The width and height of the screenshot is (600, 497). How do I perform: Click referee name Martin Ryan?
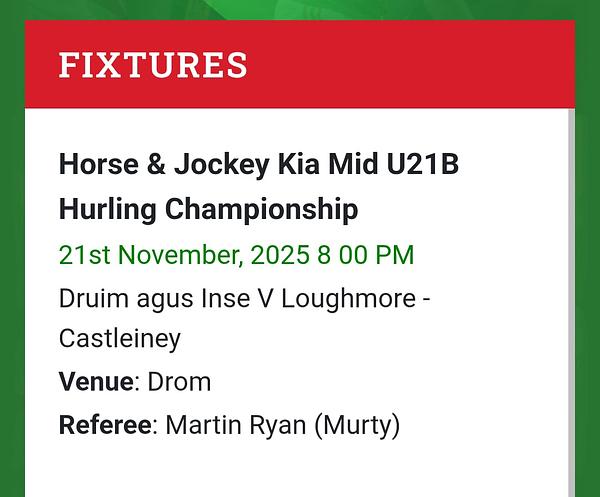(x=236, y=425)
